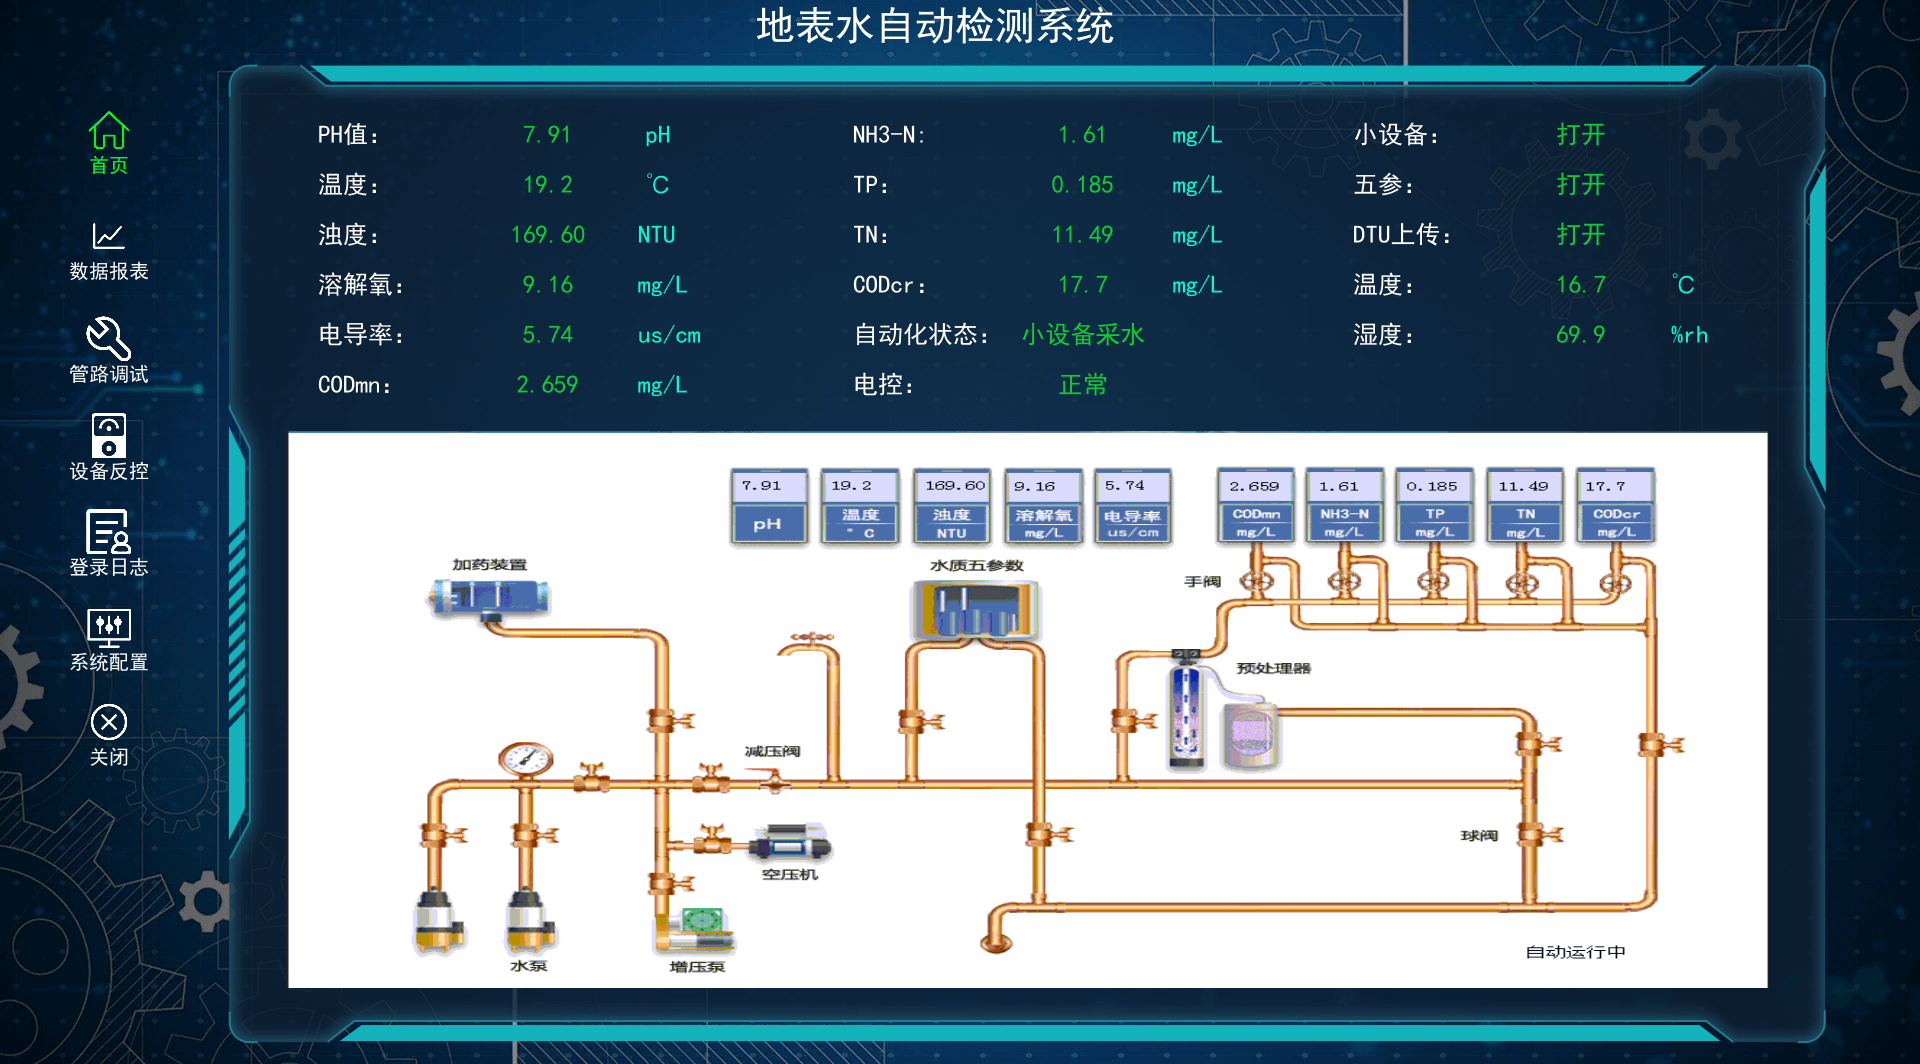Click the valve under the TP display
1920x1064 pixels.
point(1433,581)
